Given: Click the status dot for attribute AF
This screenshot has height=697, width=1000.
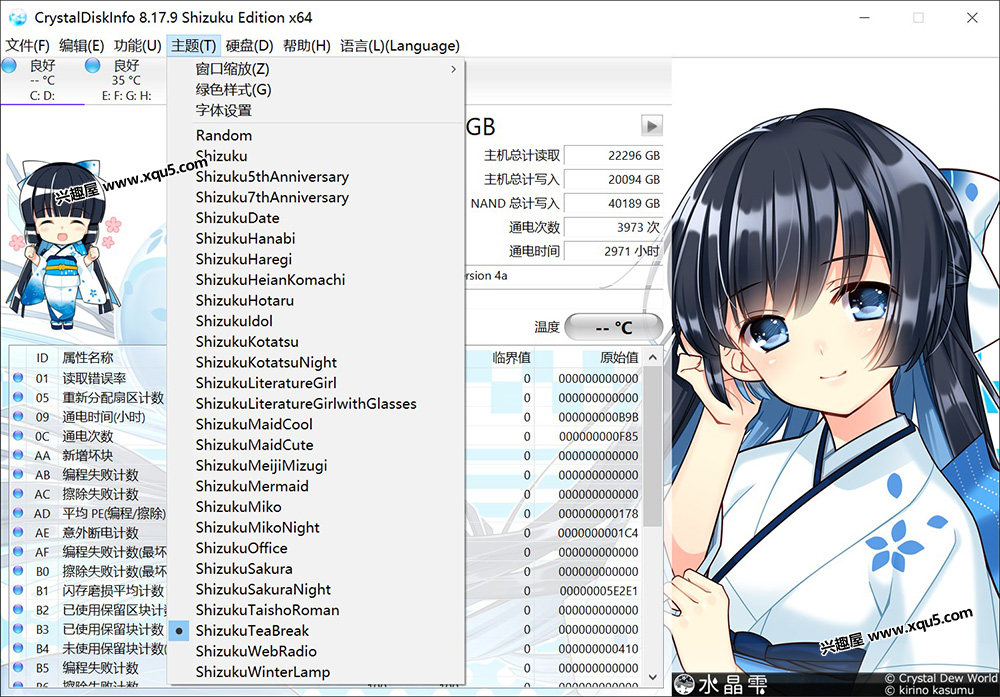Looking at the screenshot, I should [x=18, y=552].
